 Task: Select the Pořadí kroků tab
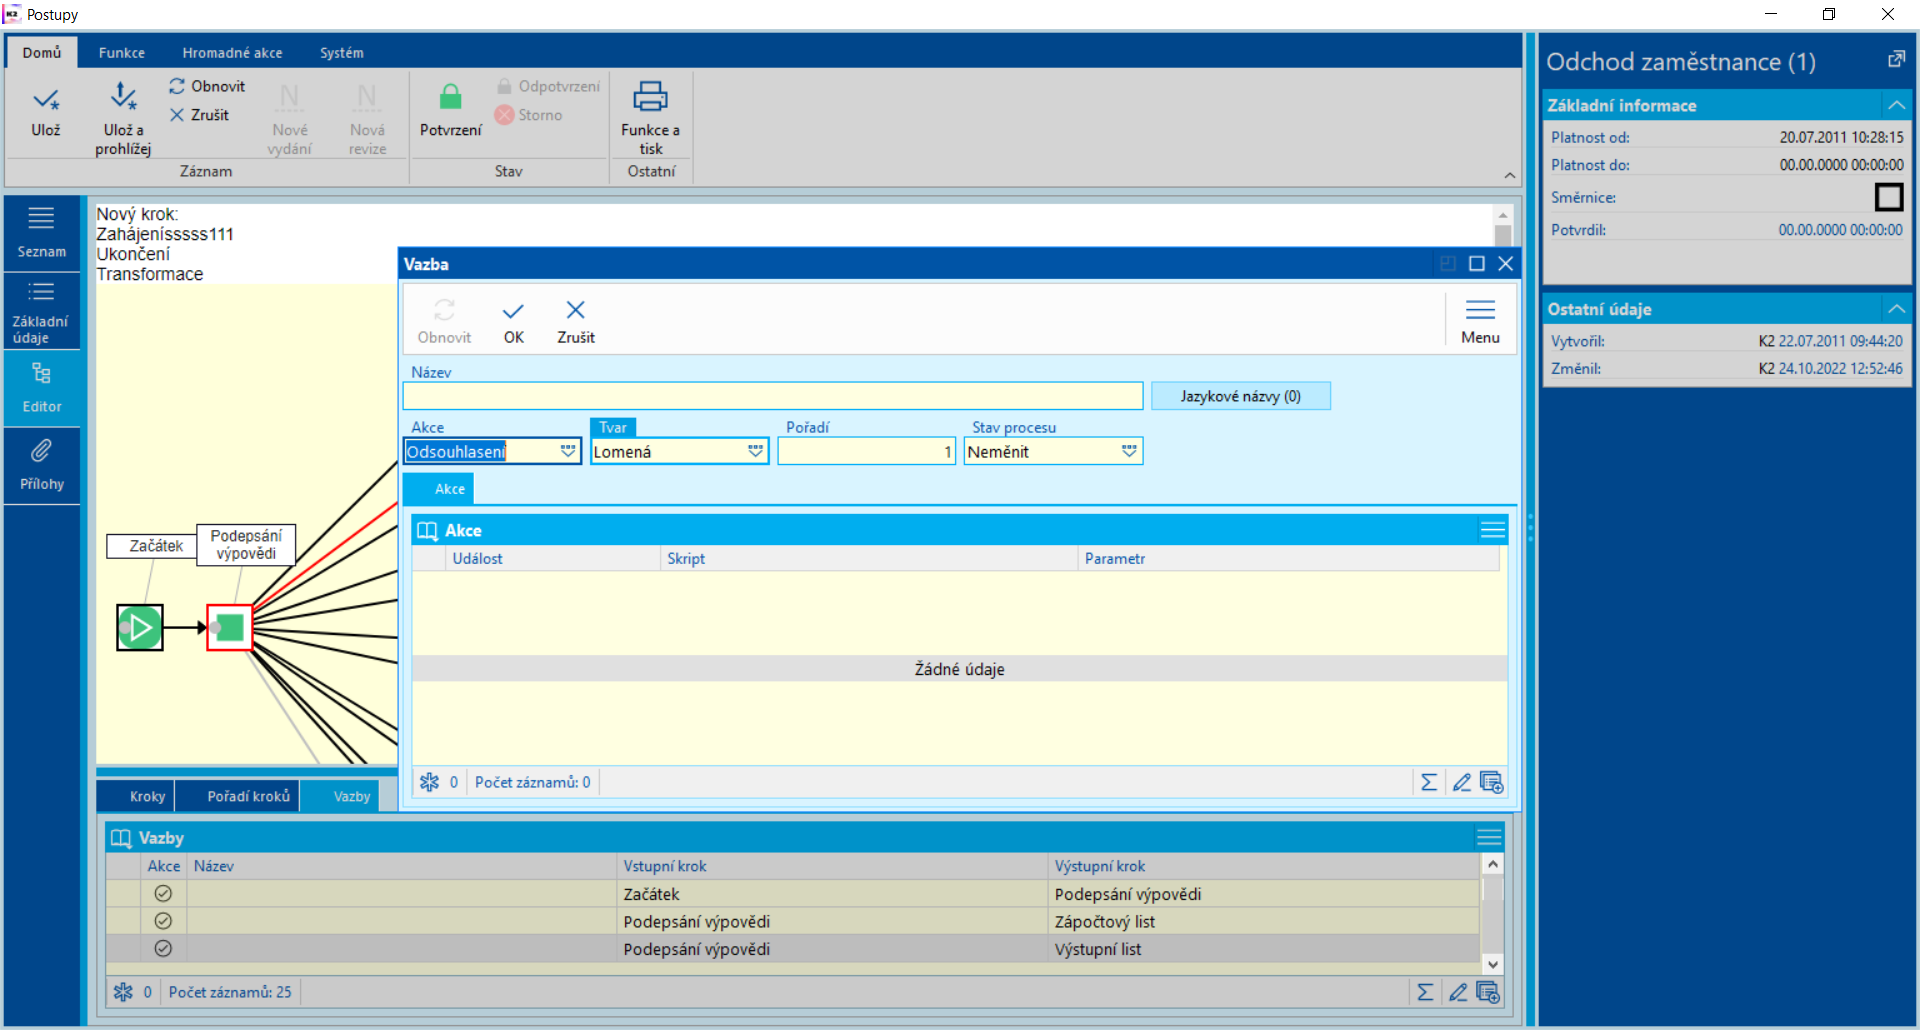pyautogui.click(x=248, y=796)
